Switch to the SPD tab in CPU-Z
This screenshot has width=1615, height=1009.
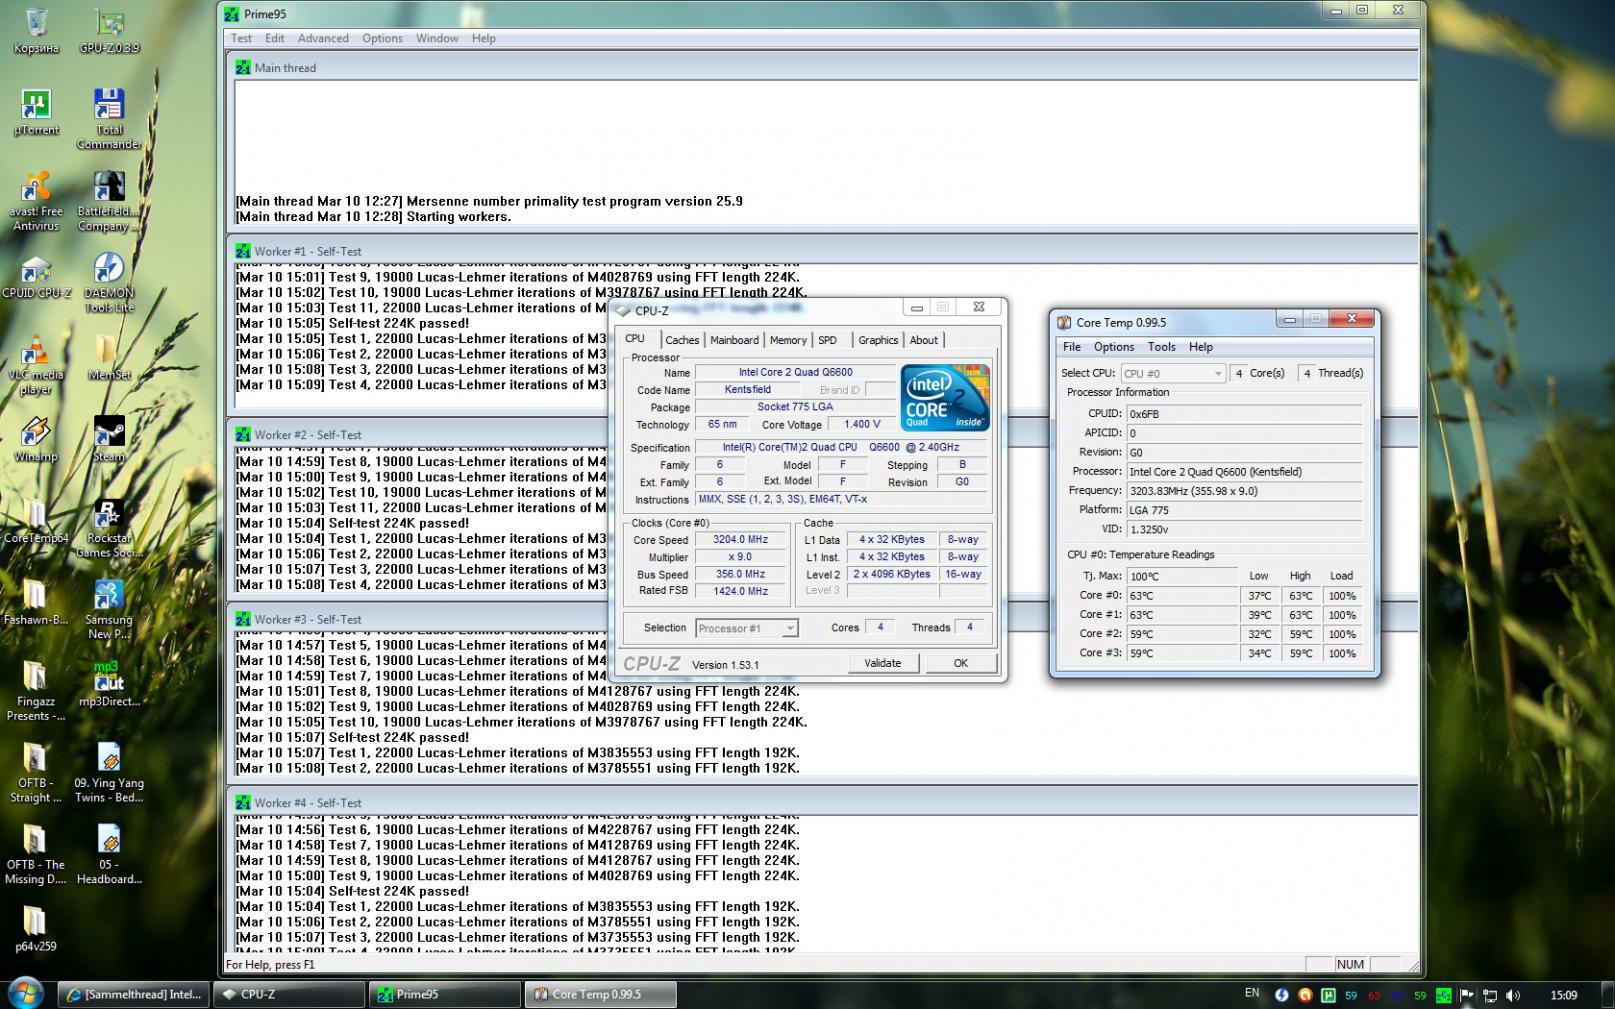(x=827, y=340)
